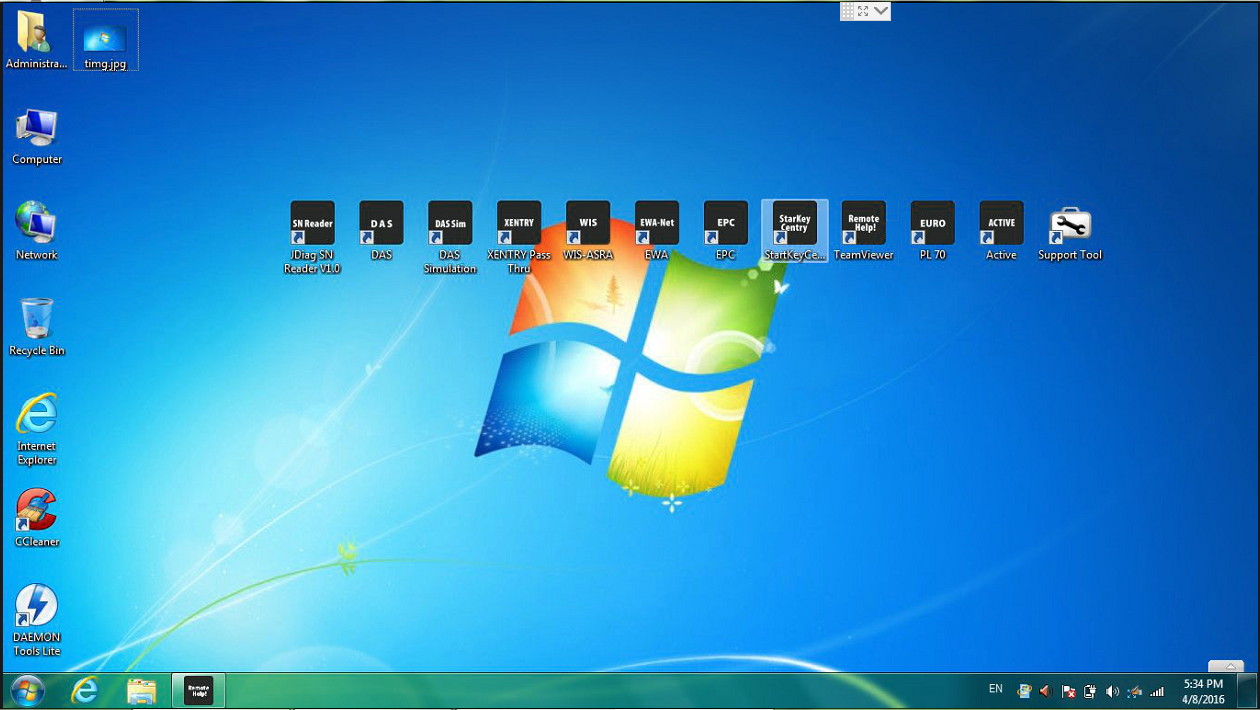This screenshot has height=710, width=1260.
Task: Open Action Center flag tray icon
Action: [1068, 691]
